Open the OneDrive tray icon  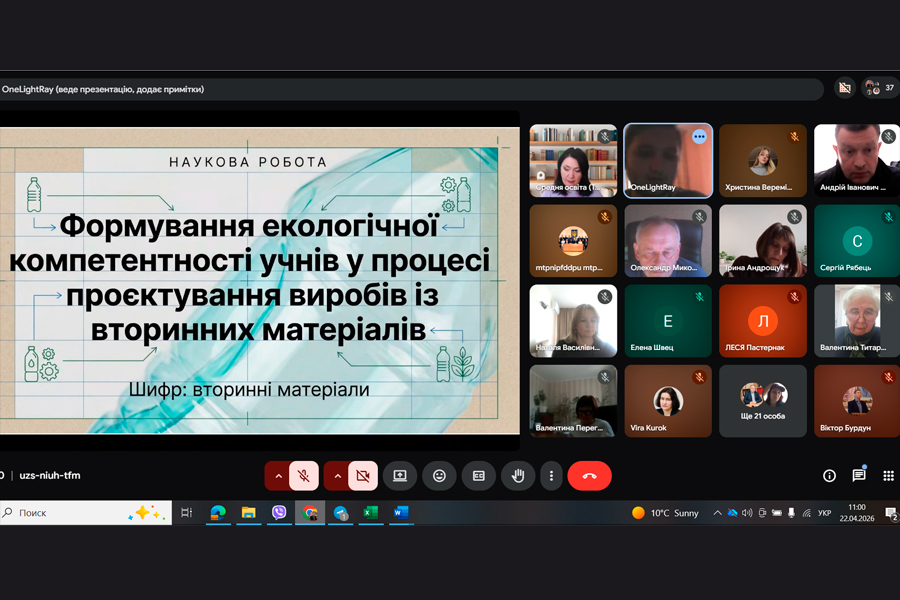point(732,513)
